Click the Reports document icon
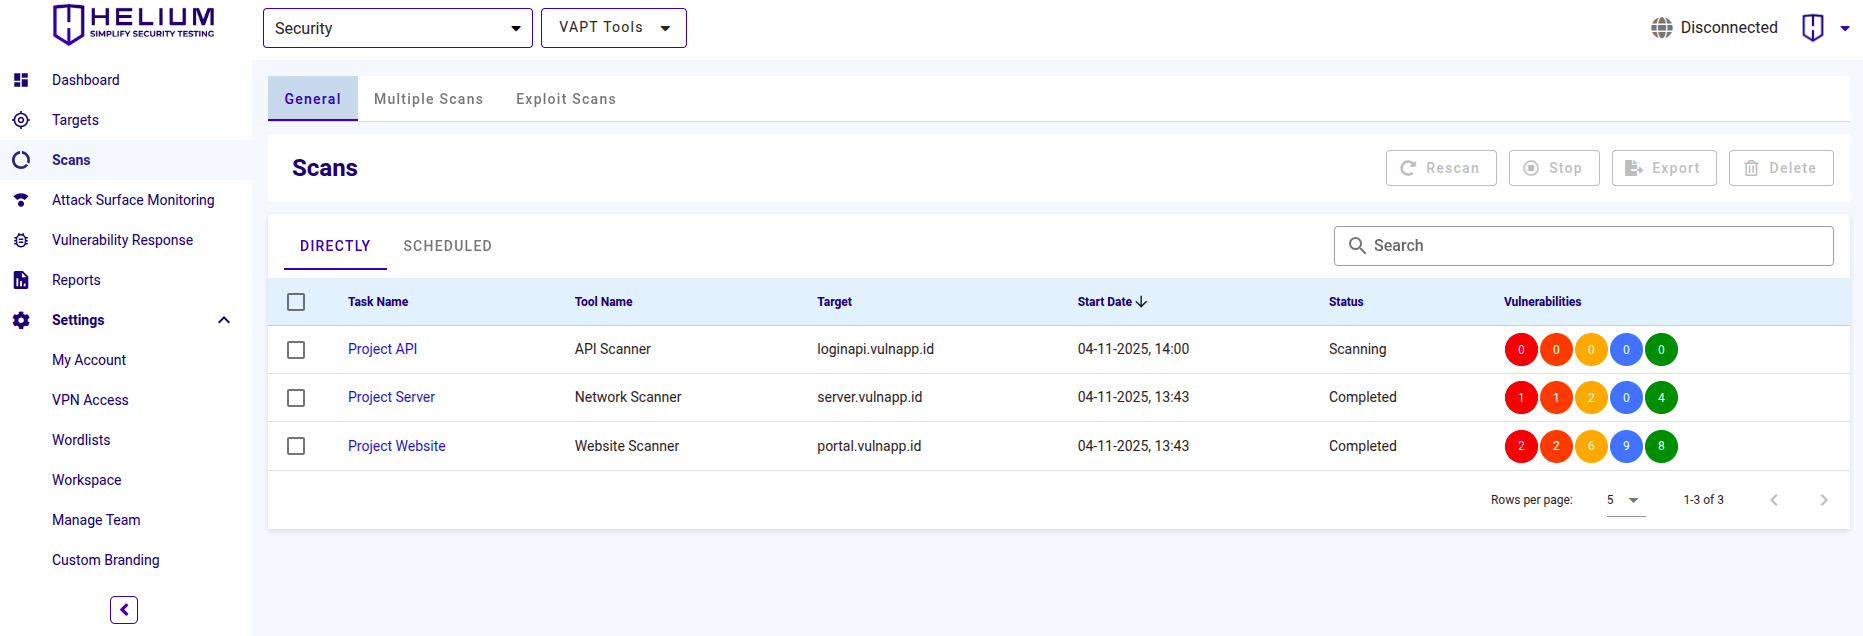Screen dimensions: 1863x636 coord(21,280)
